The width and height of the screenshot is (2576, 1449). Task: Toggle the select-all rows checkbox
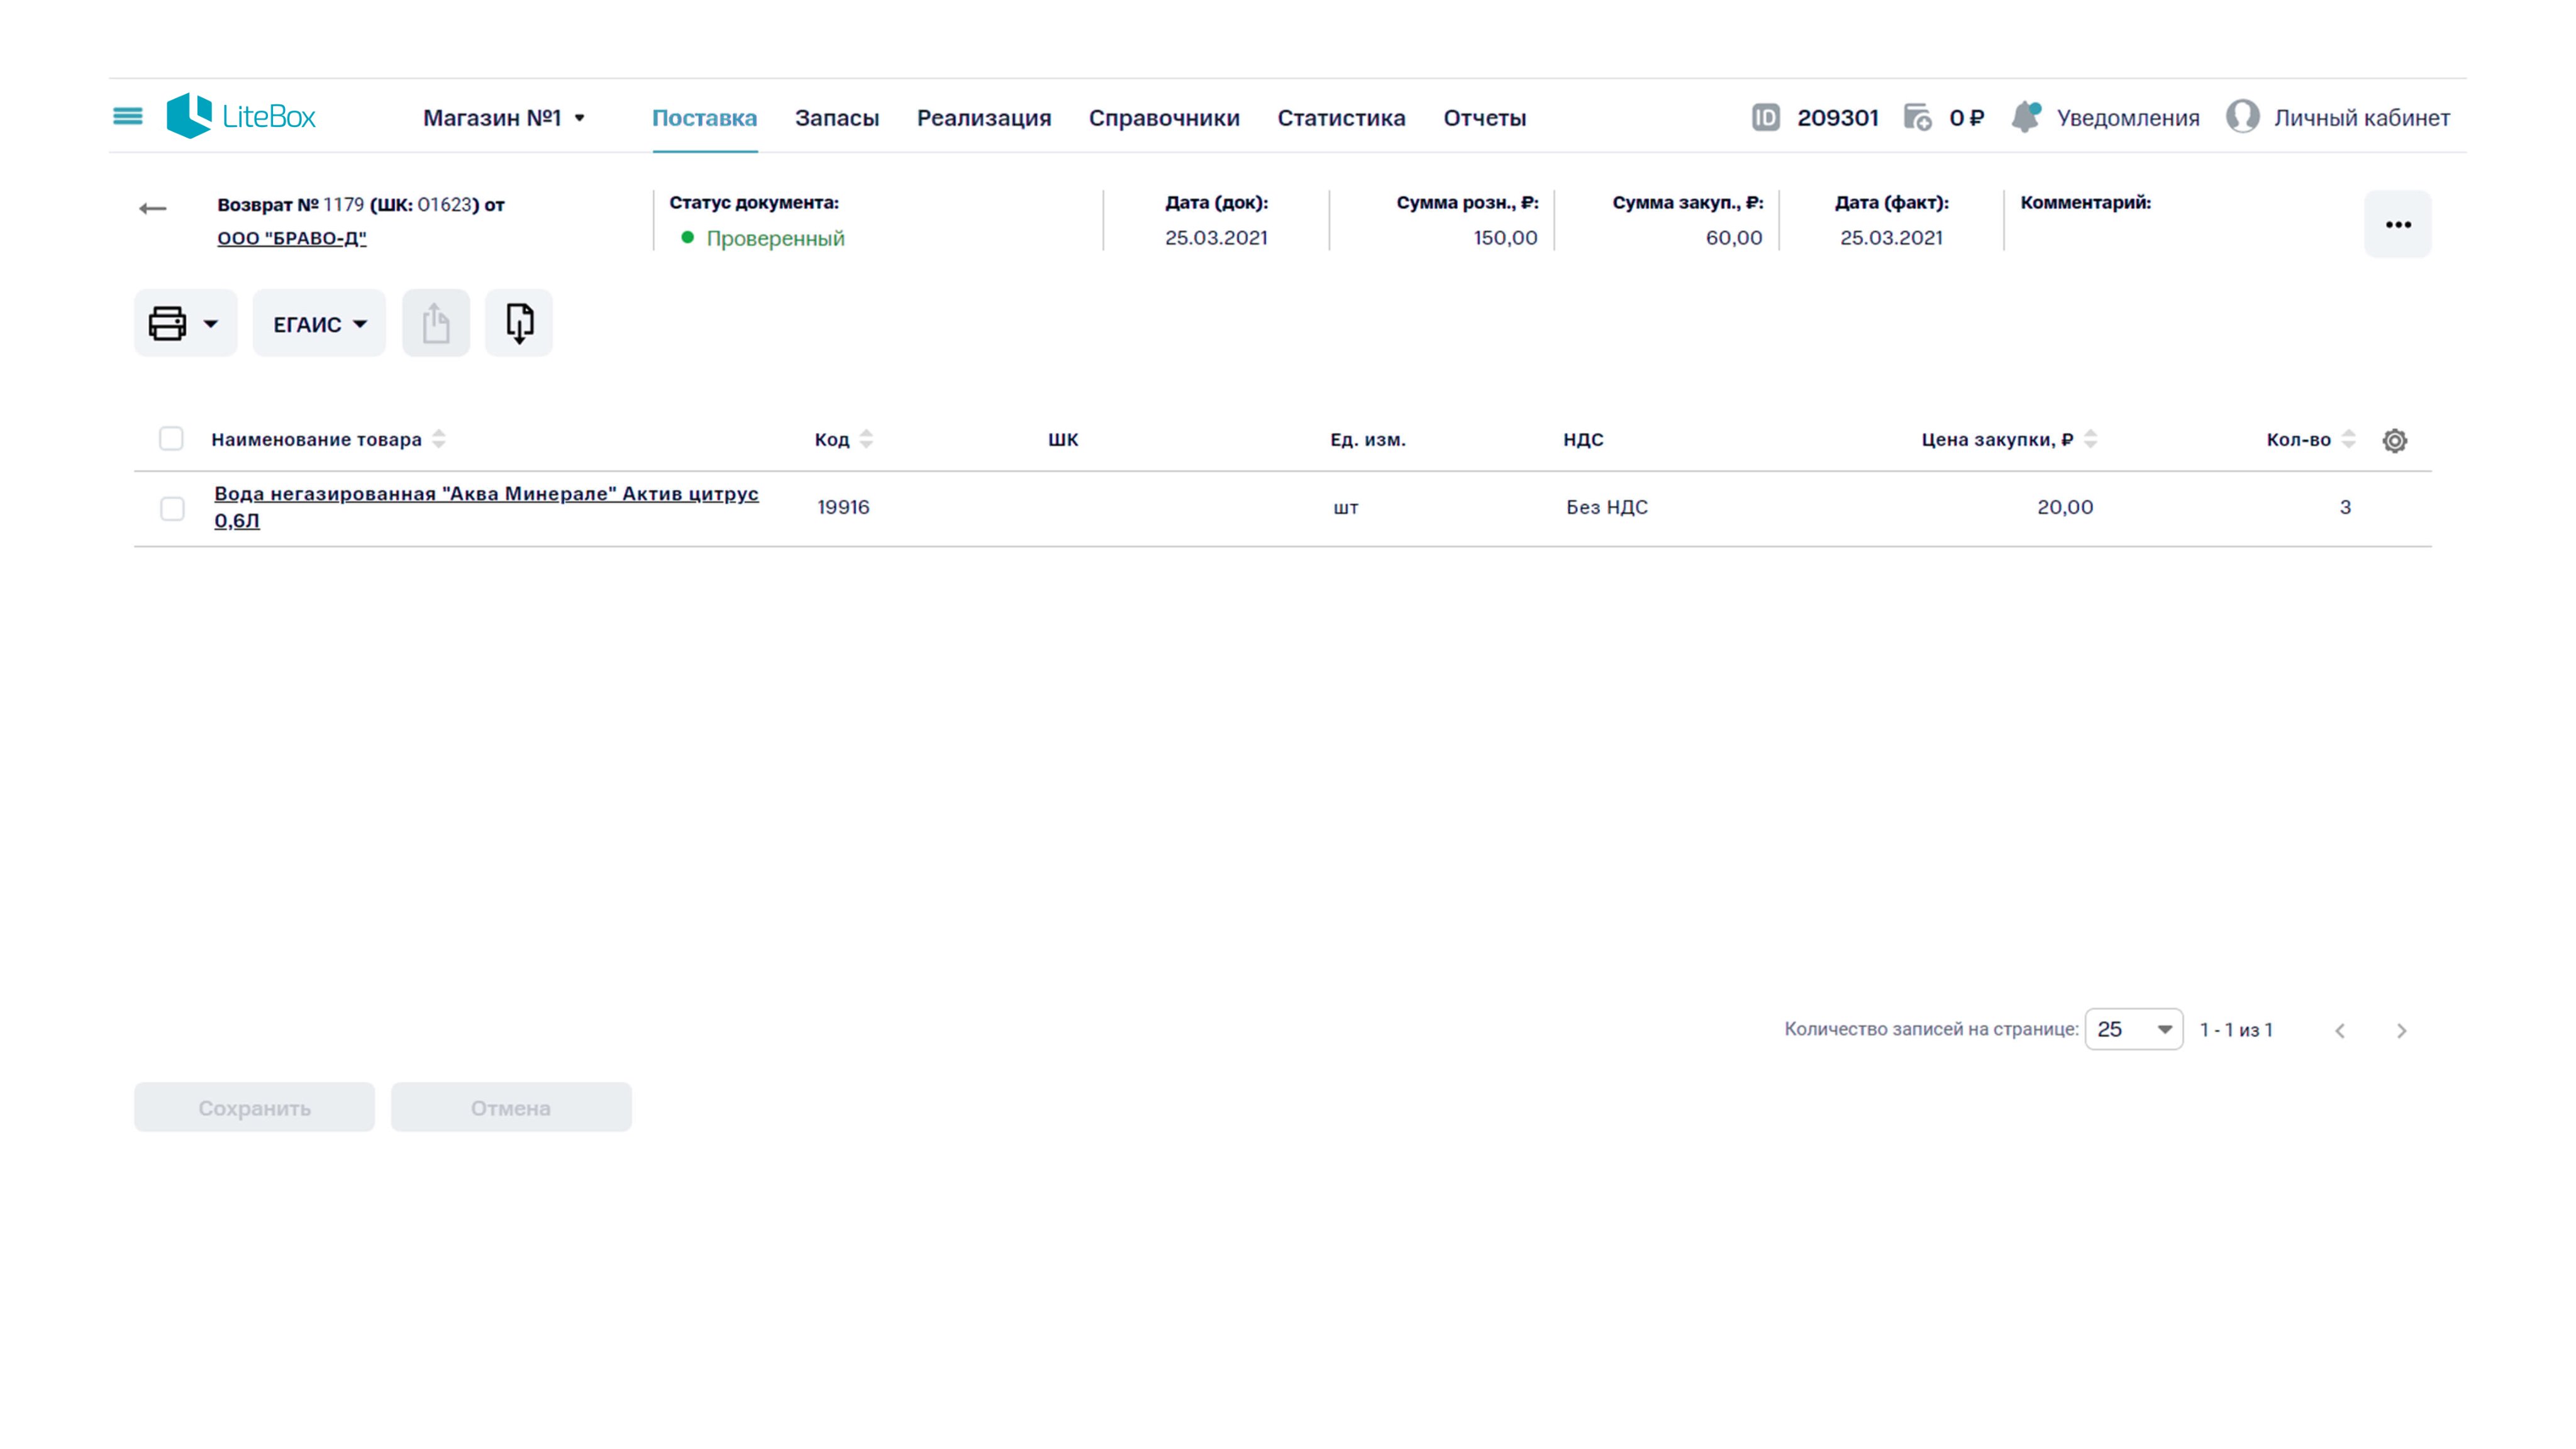point(171,439)
